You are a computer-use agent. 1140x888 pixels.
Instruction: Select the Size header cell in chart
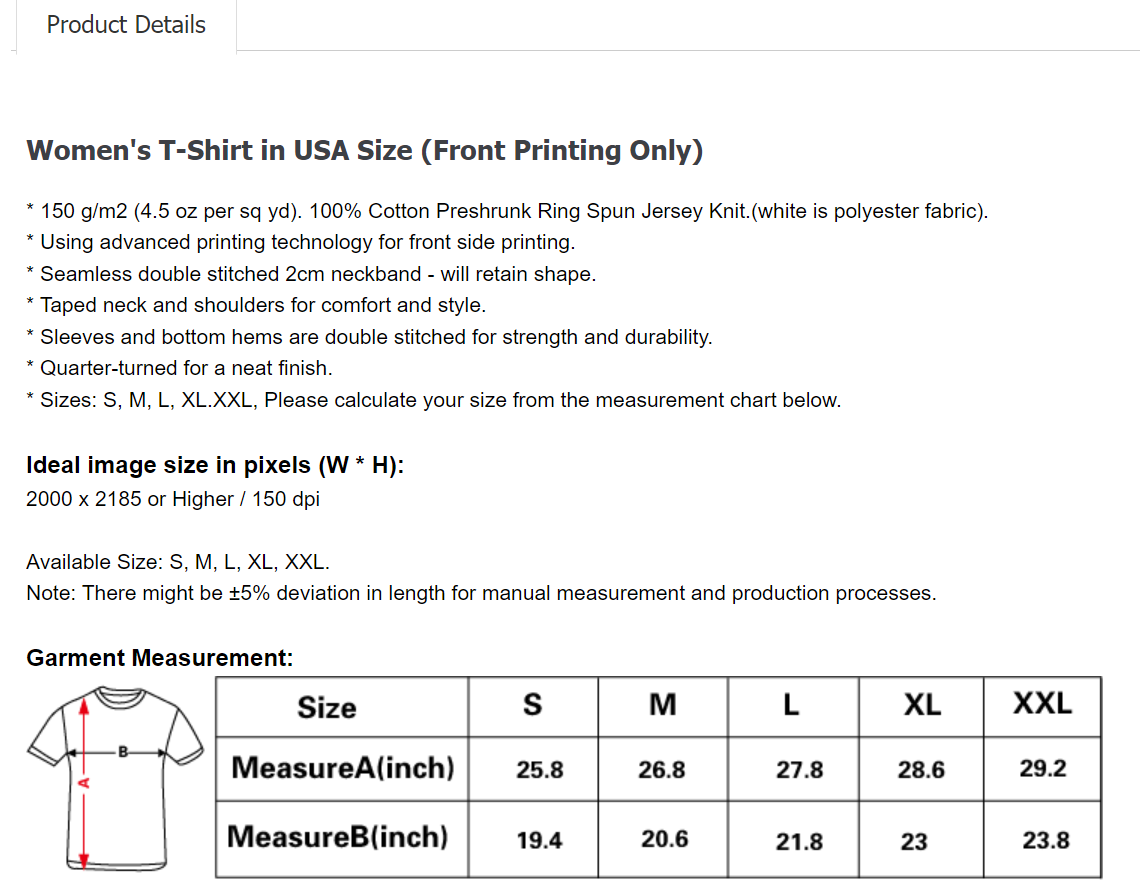click(x=326, y=708)
